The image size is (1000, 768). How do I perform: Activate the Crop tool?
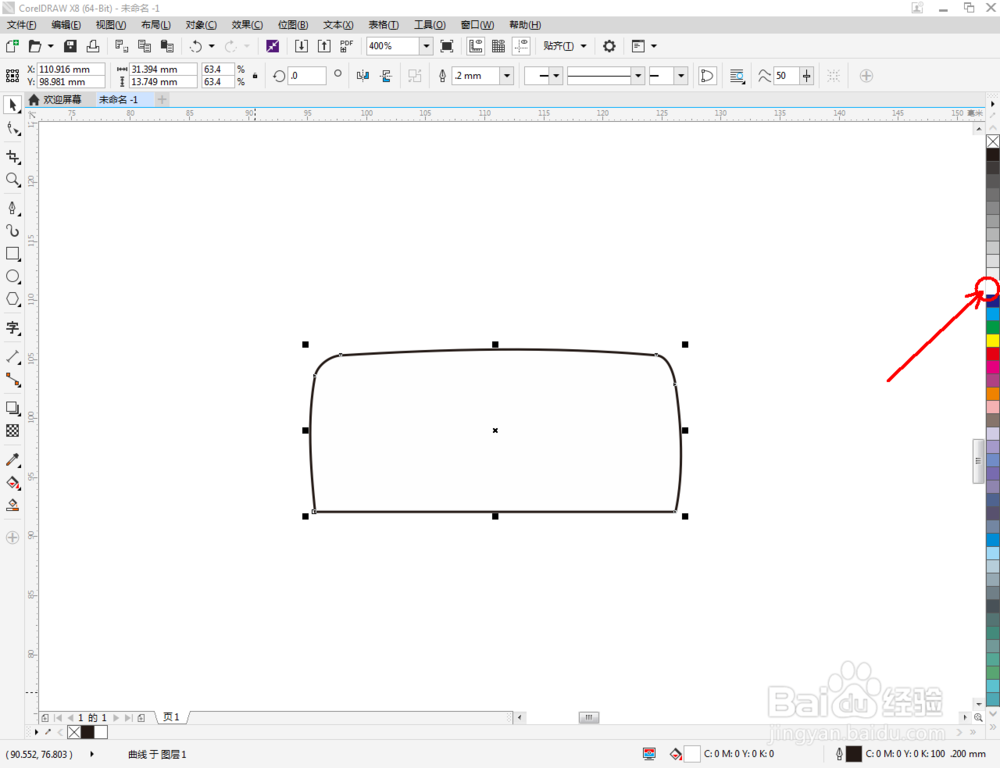(x=13, y=157)
